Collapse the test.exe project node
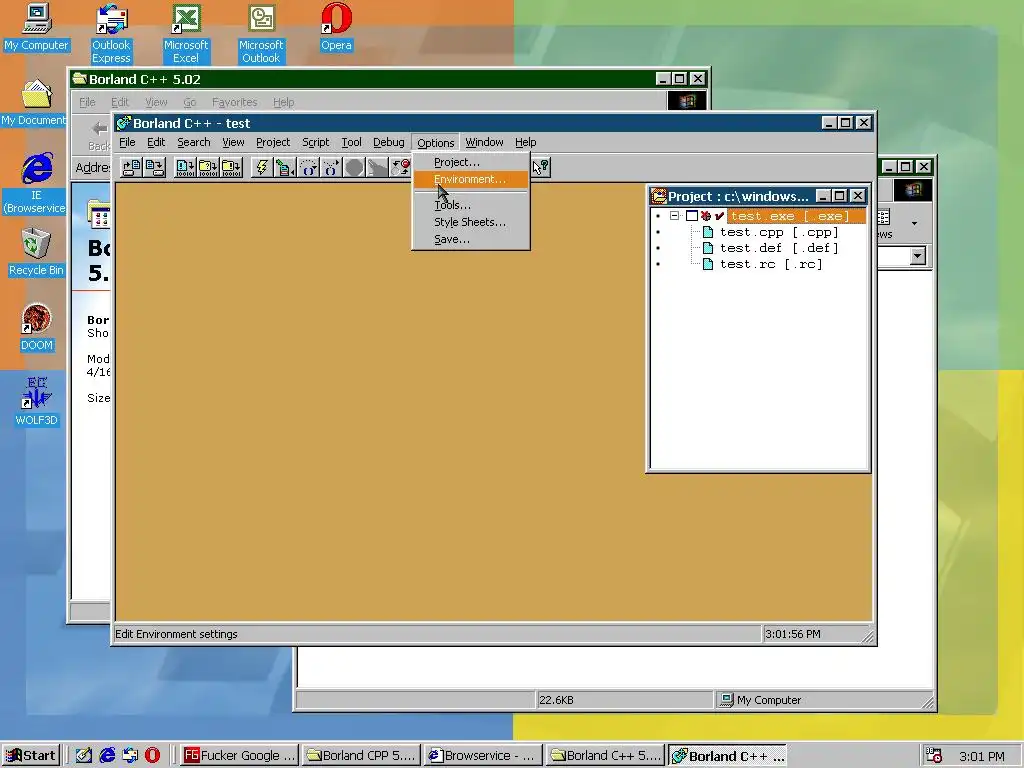Image resolution: width=1024 pixels, height=768 pixels. 675,216
